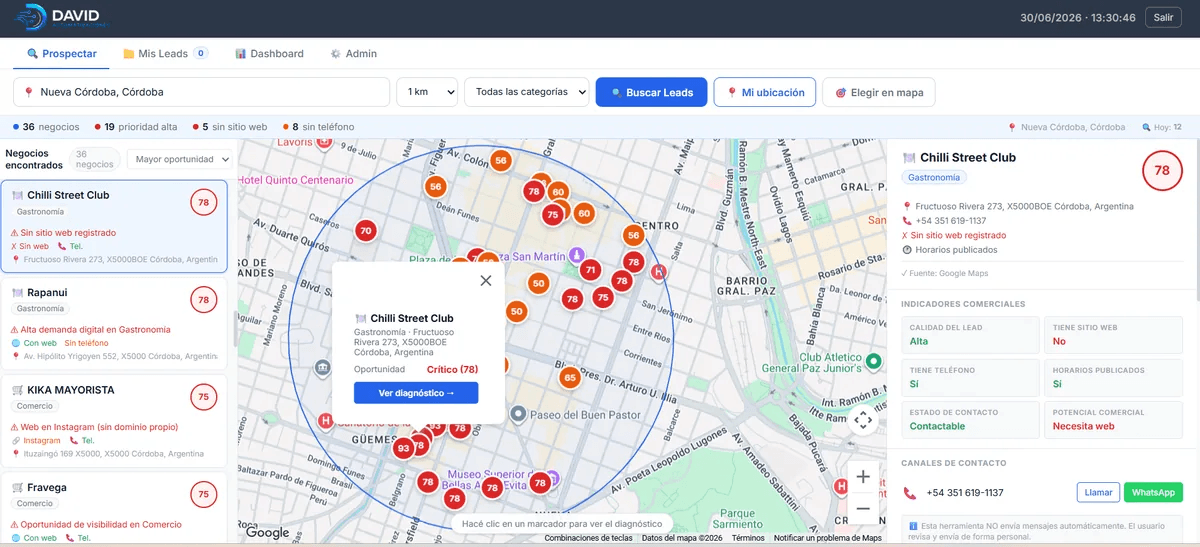Viewport: 1200px width, 547px height.
Task: Open the Mayor oportunidad sort dropdown
Action: pos(179,159)
